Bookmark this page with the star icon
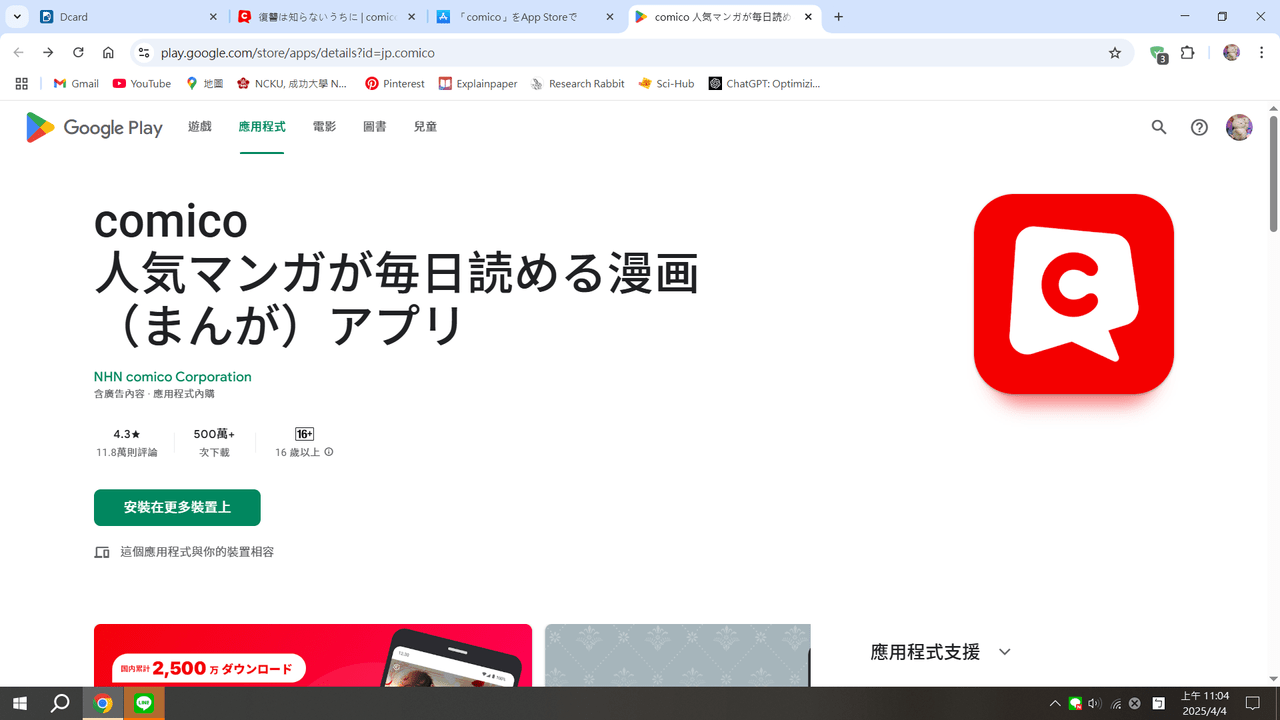The height and width of the screenshot is (720, 1280). pyautogui.click(x=1114, y=53)
